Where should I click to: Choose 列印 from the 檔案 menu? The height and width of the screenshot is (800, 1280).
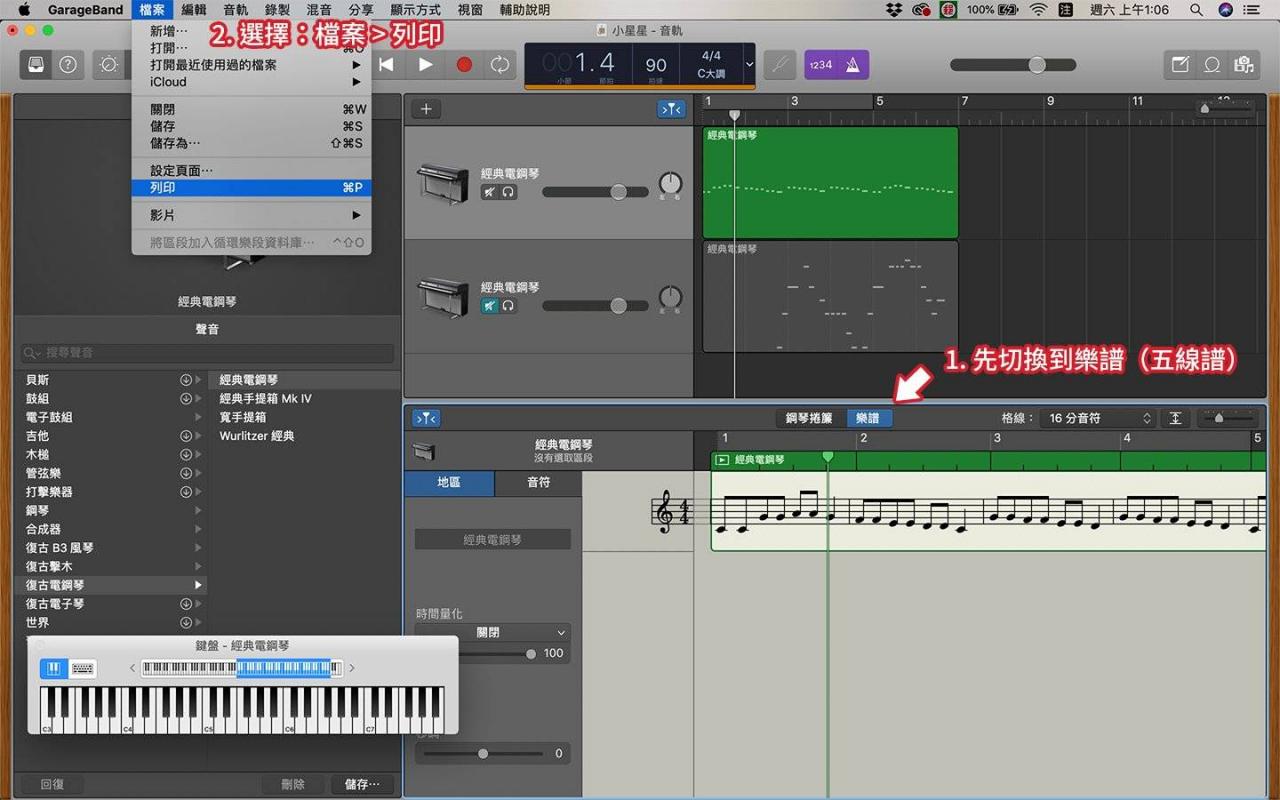(x=251, y=188)
